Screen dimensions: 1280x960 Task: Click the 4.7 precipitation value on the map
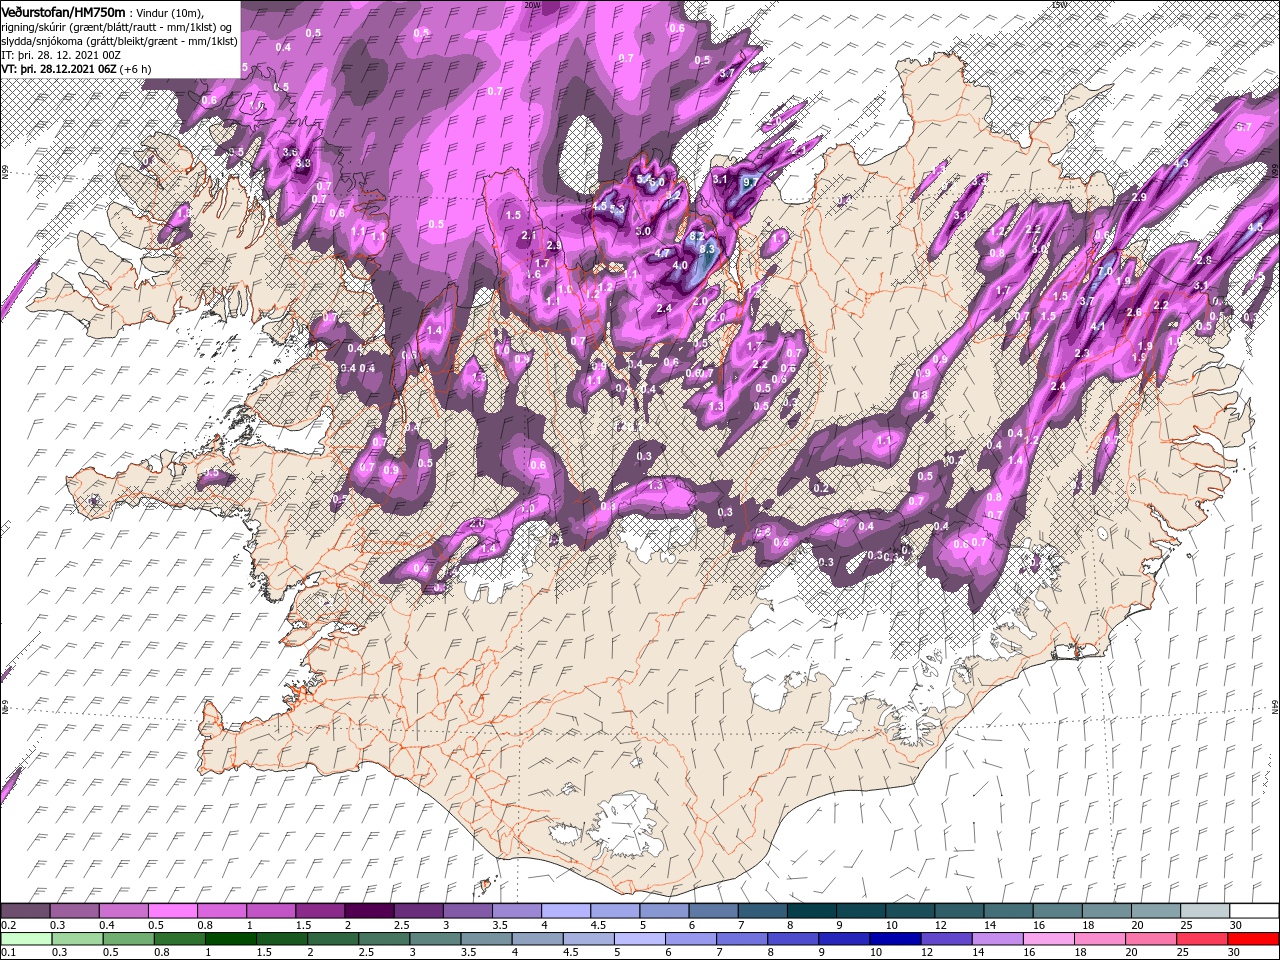point(662,254)
